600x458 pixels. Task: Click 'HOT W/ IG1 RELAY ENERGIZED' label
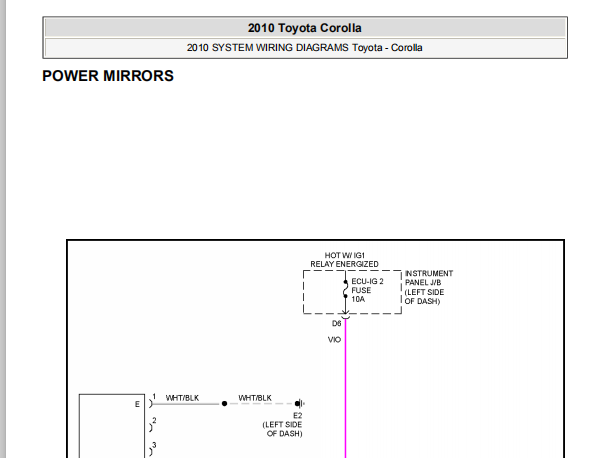(x=344, y=260)
